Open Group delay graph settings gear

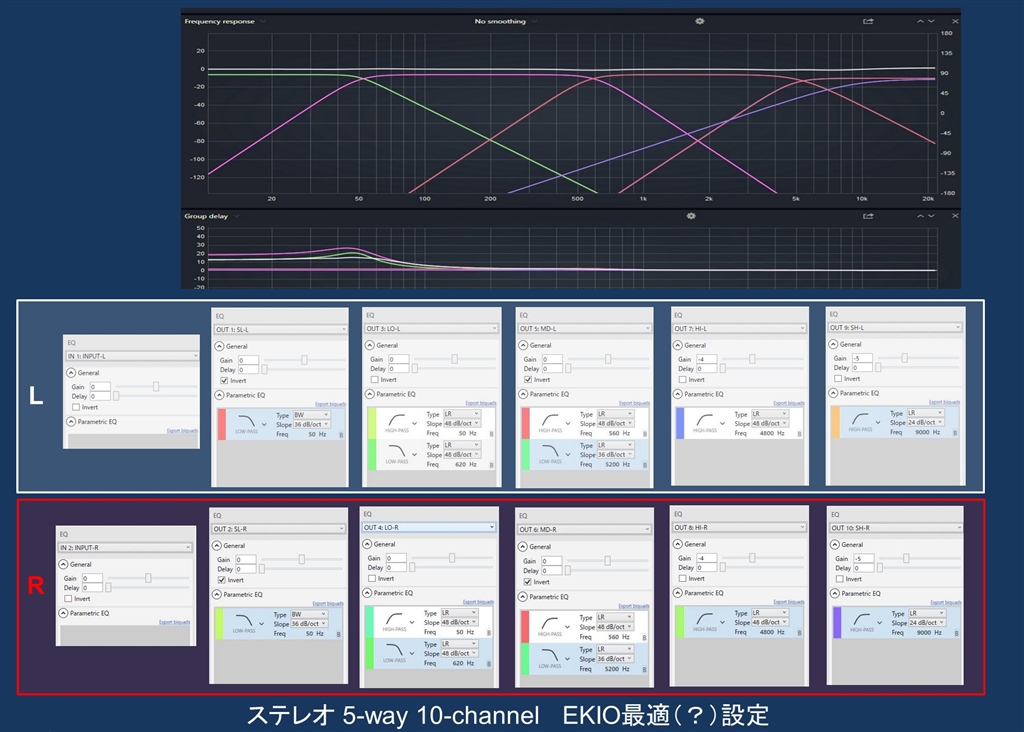click(x=691, y=215)
